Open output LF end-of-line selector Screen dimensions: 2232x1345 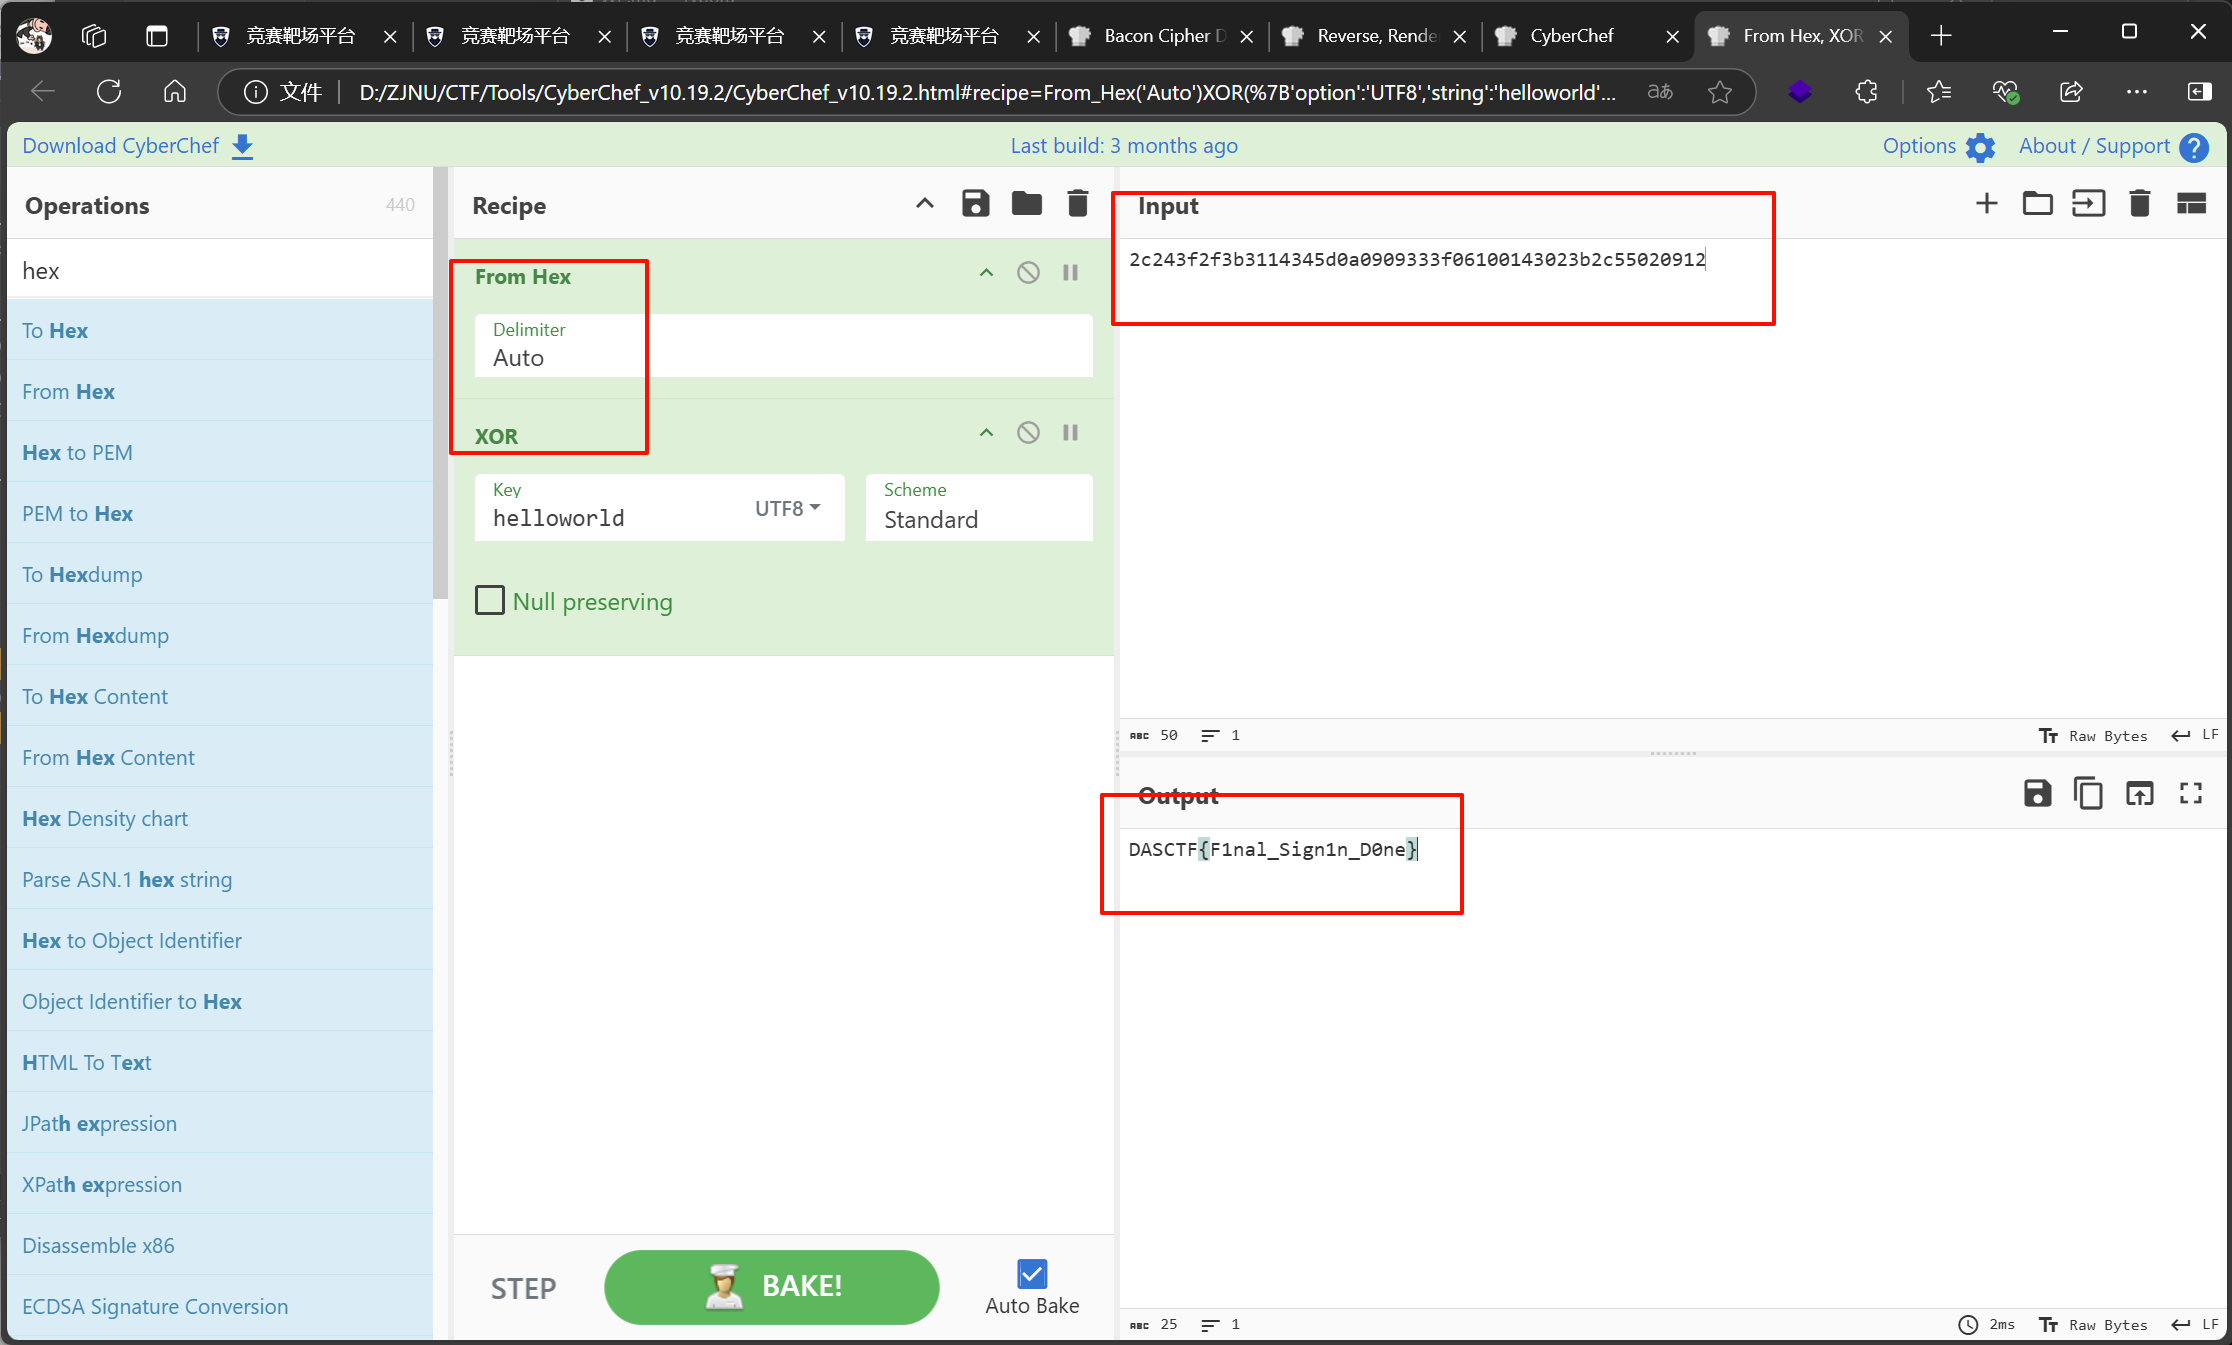pyautogui.click(x=2194, y=1324)
